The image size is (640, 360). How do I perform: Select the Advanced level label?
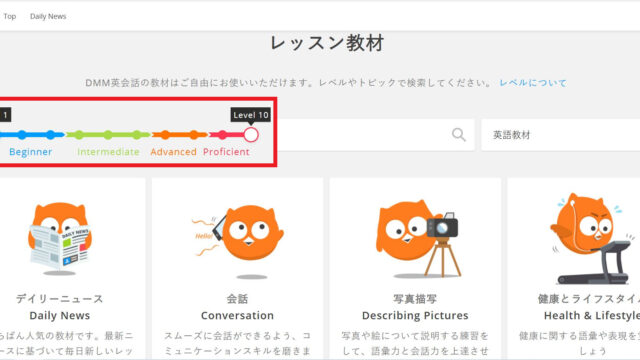click(173, 152)
